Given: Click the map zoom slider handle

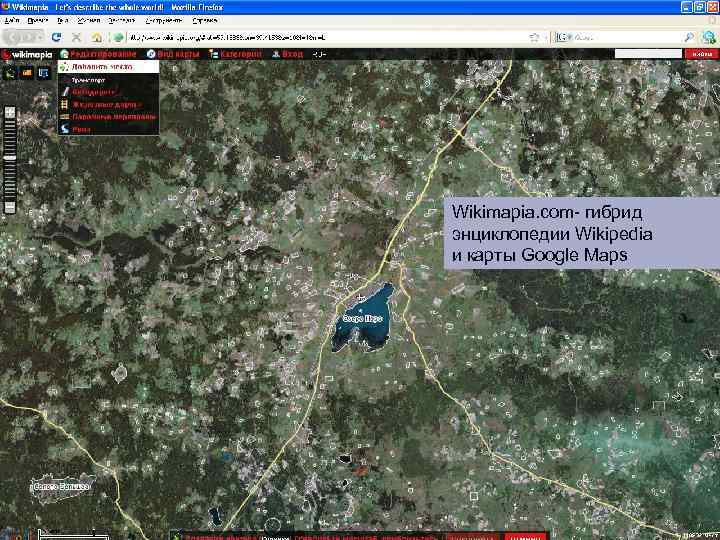Looking at the screenshot, I should click(x=10, y=158).
